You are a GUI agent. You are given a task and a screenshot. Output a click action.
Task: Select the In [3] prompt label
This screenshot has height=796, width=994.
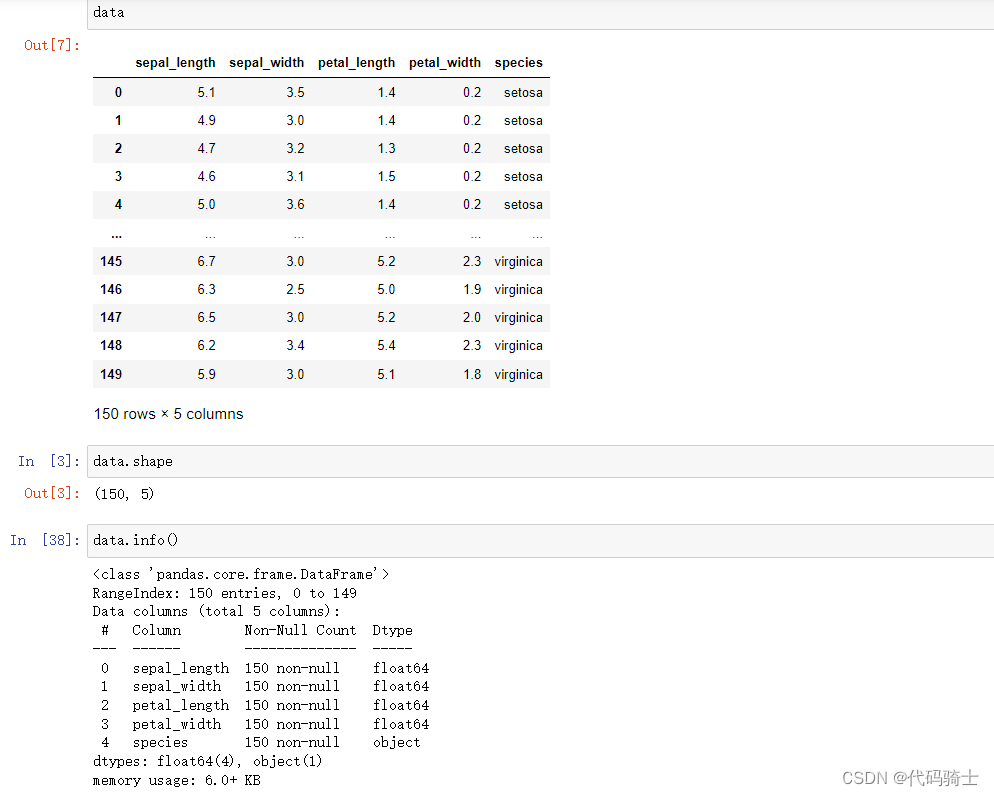(49, 461)
